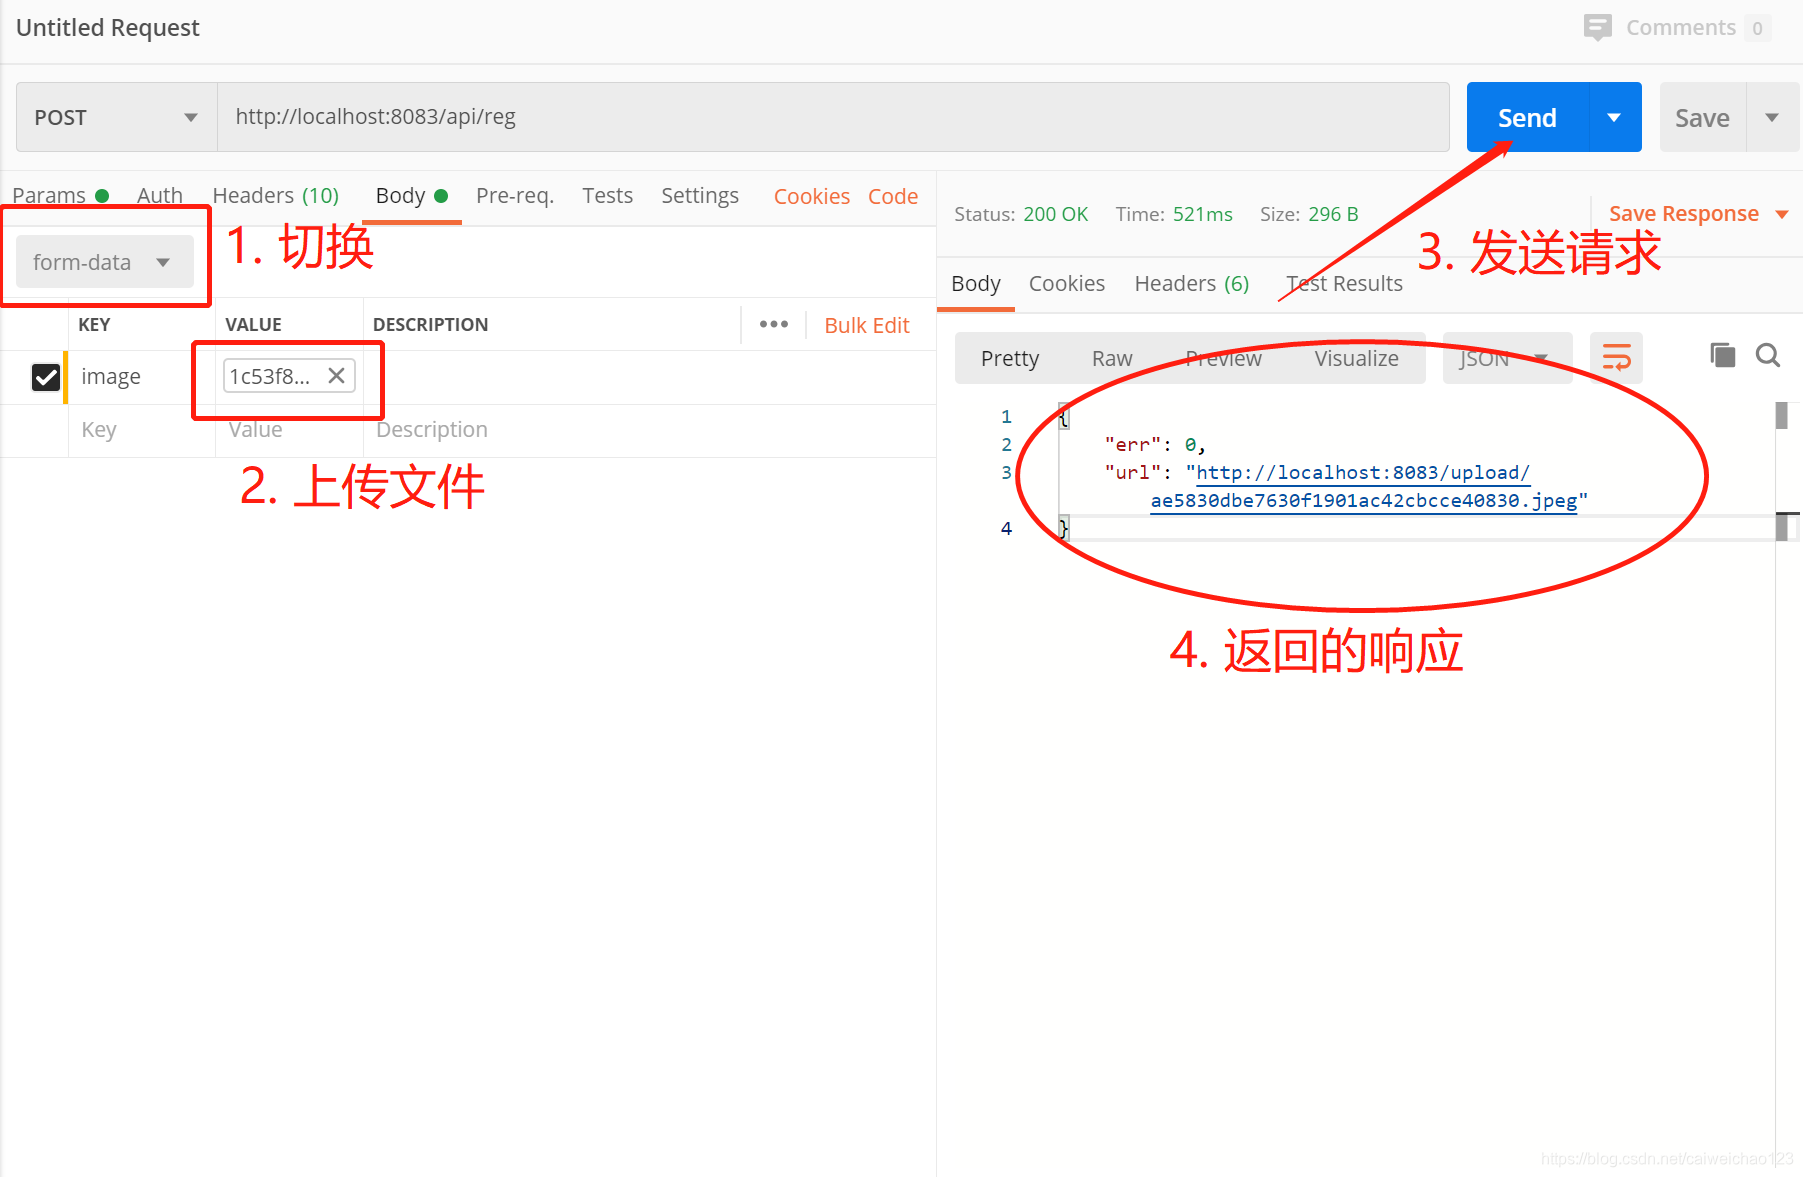Switch response view to Pretty
This screenshot has width=1803, height=1177.
click(1010, 358)
